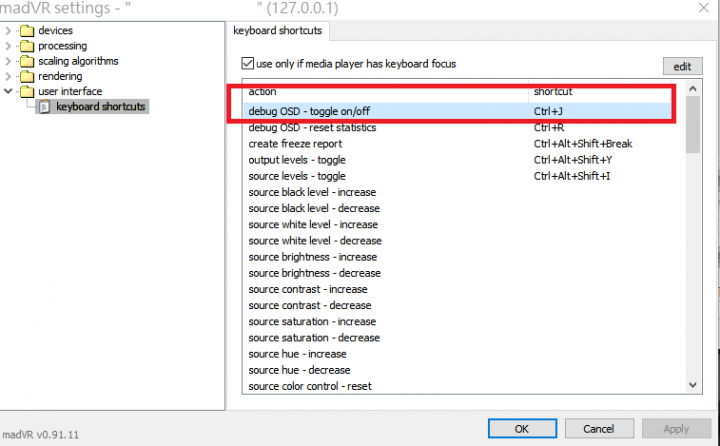Click the keyboard shortcuts page icon
This screenshot has width=720, height=446.
(45, 107)
